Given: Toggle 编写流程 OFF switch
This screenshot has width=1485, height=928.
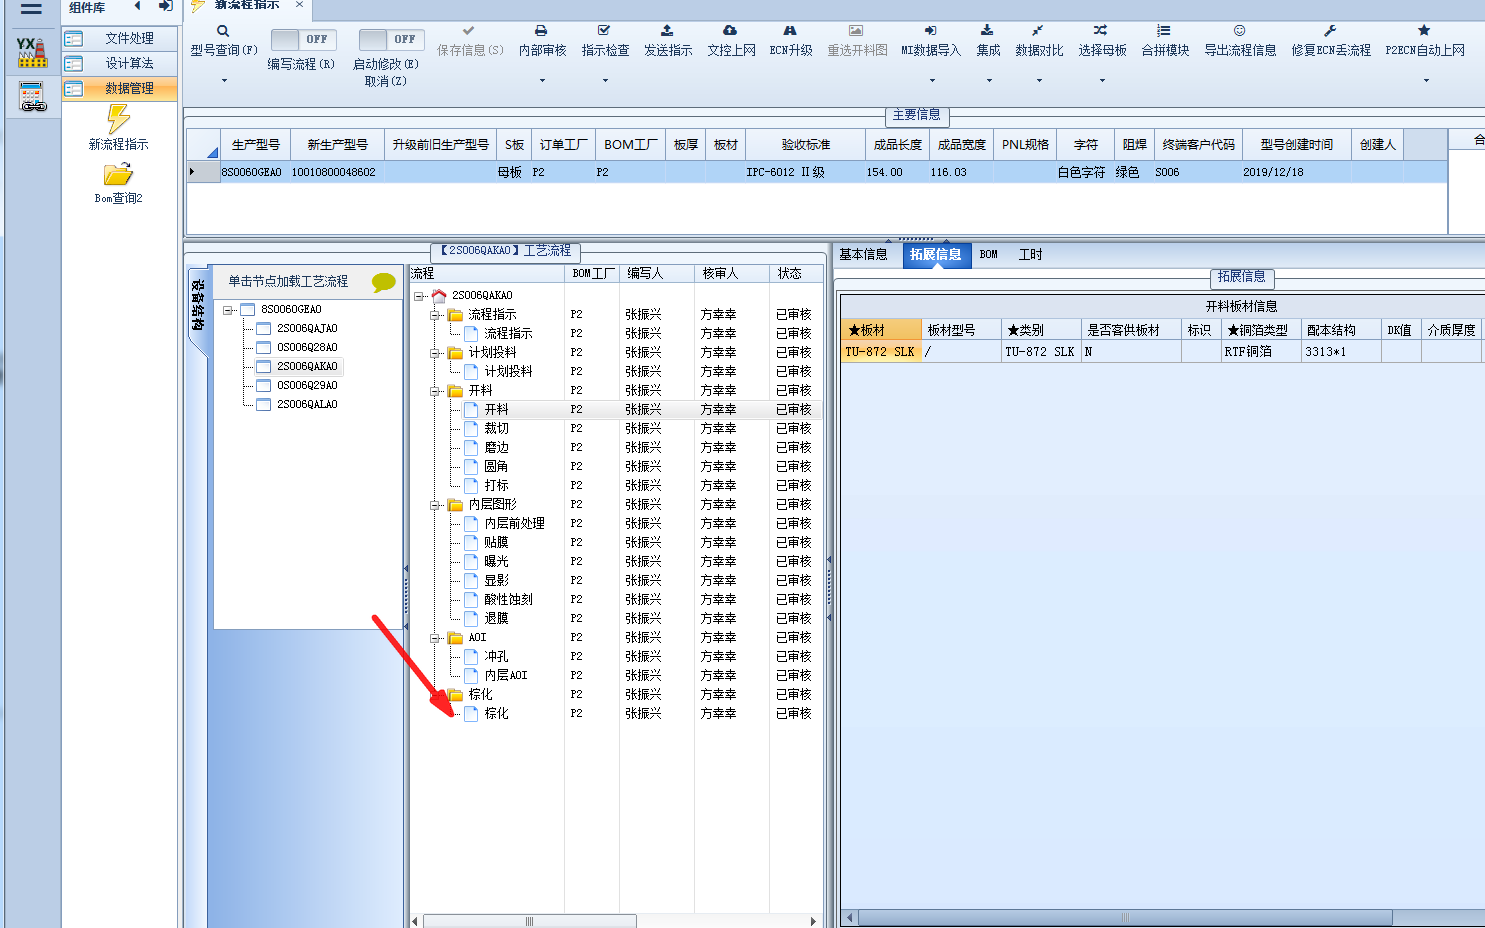Looking at the screenshot, I should [303, 39].
